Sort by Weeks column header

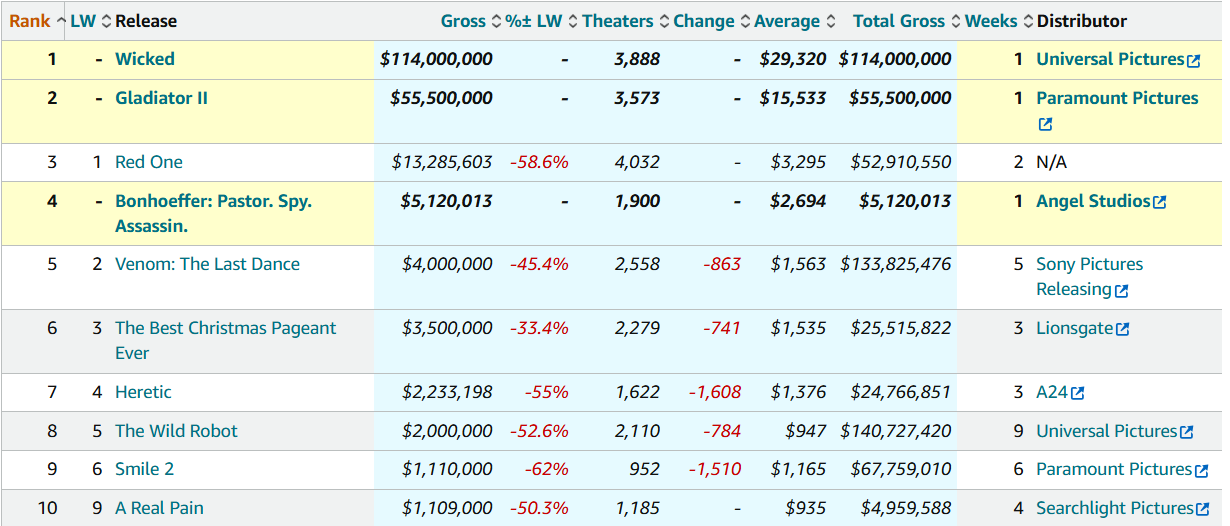pos(991,21)
